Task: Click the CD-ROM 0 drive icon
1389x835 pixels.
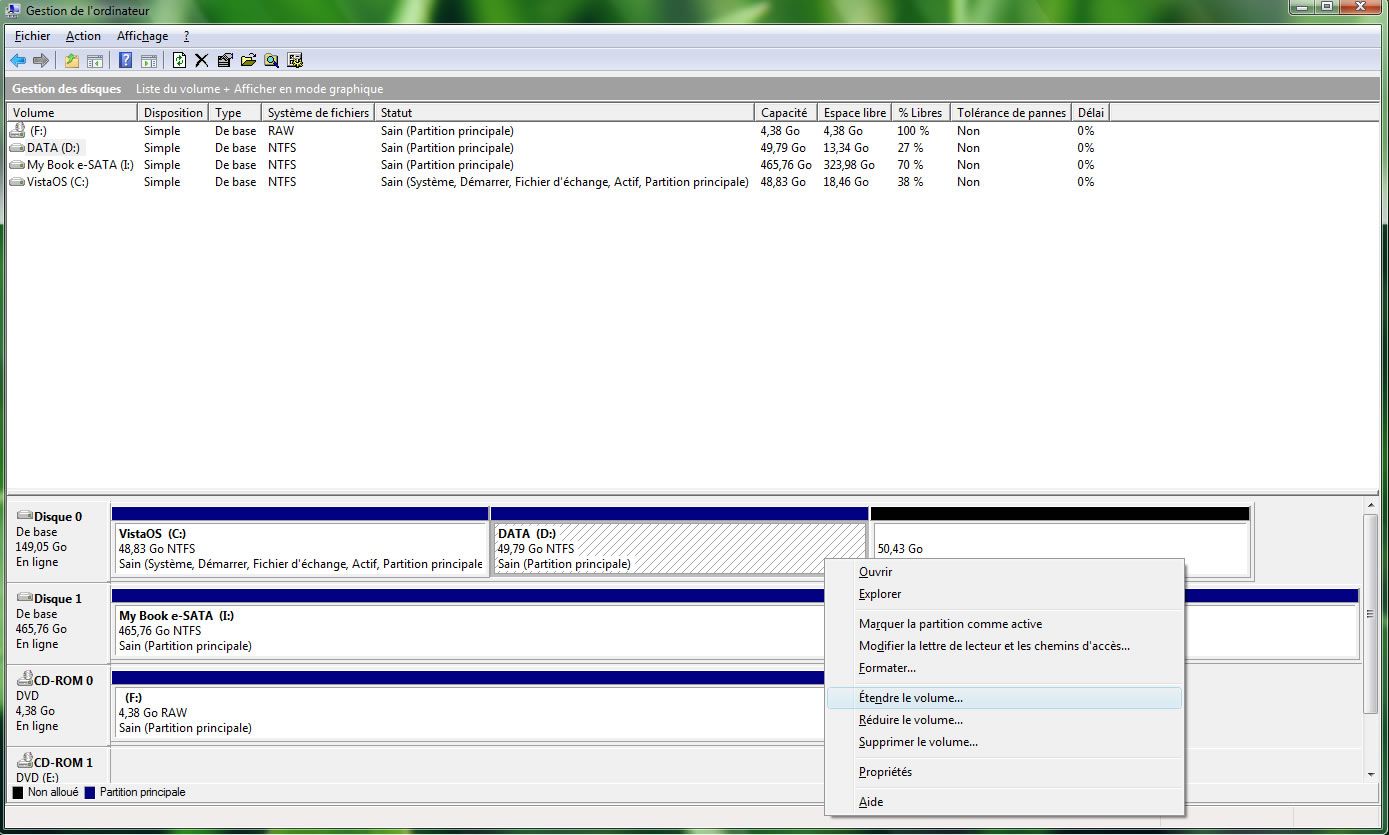Action: pos(24,679)
